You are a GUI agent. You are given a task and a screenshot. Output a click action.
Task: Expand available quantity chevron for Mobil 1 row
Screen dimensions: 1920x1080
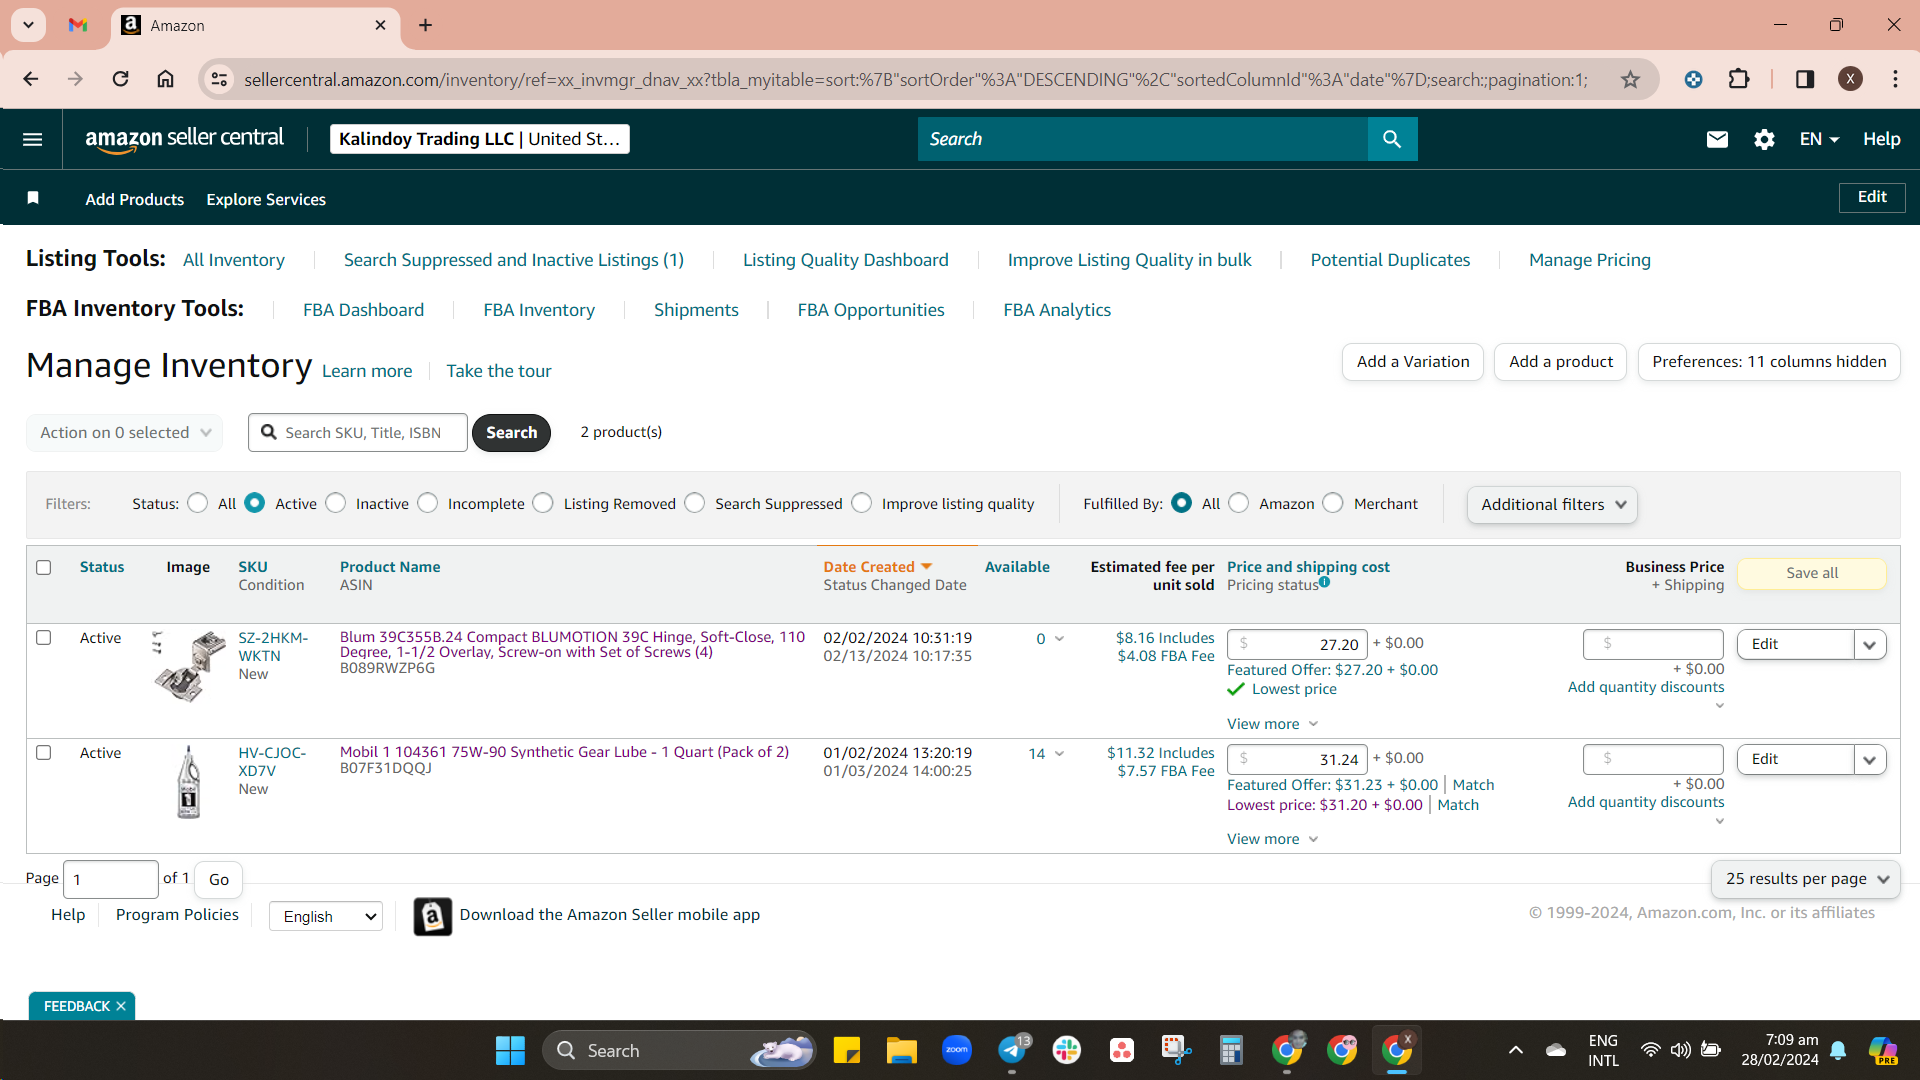(1059, 754)
